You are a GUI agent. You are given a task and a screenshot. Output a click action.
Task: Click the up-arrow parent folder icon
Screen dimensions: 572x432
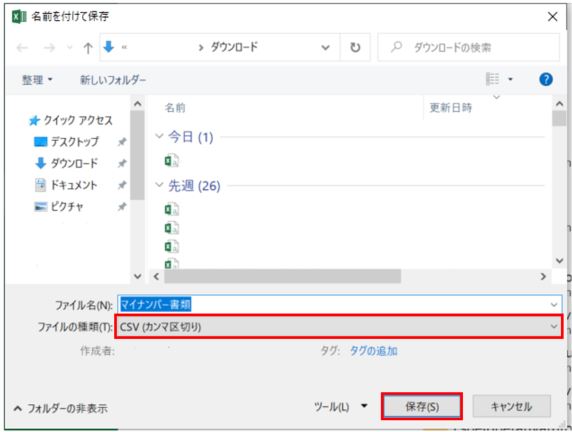coord(88,48)
